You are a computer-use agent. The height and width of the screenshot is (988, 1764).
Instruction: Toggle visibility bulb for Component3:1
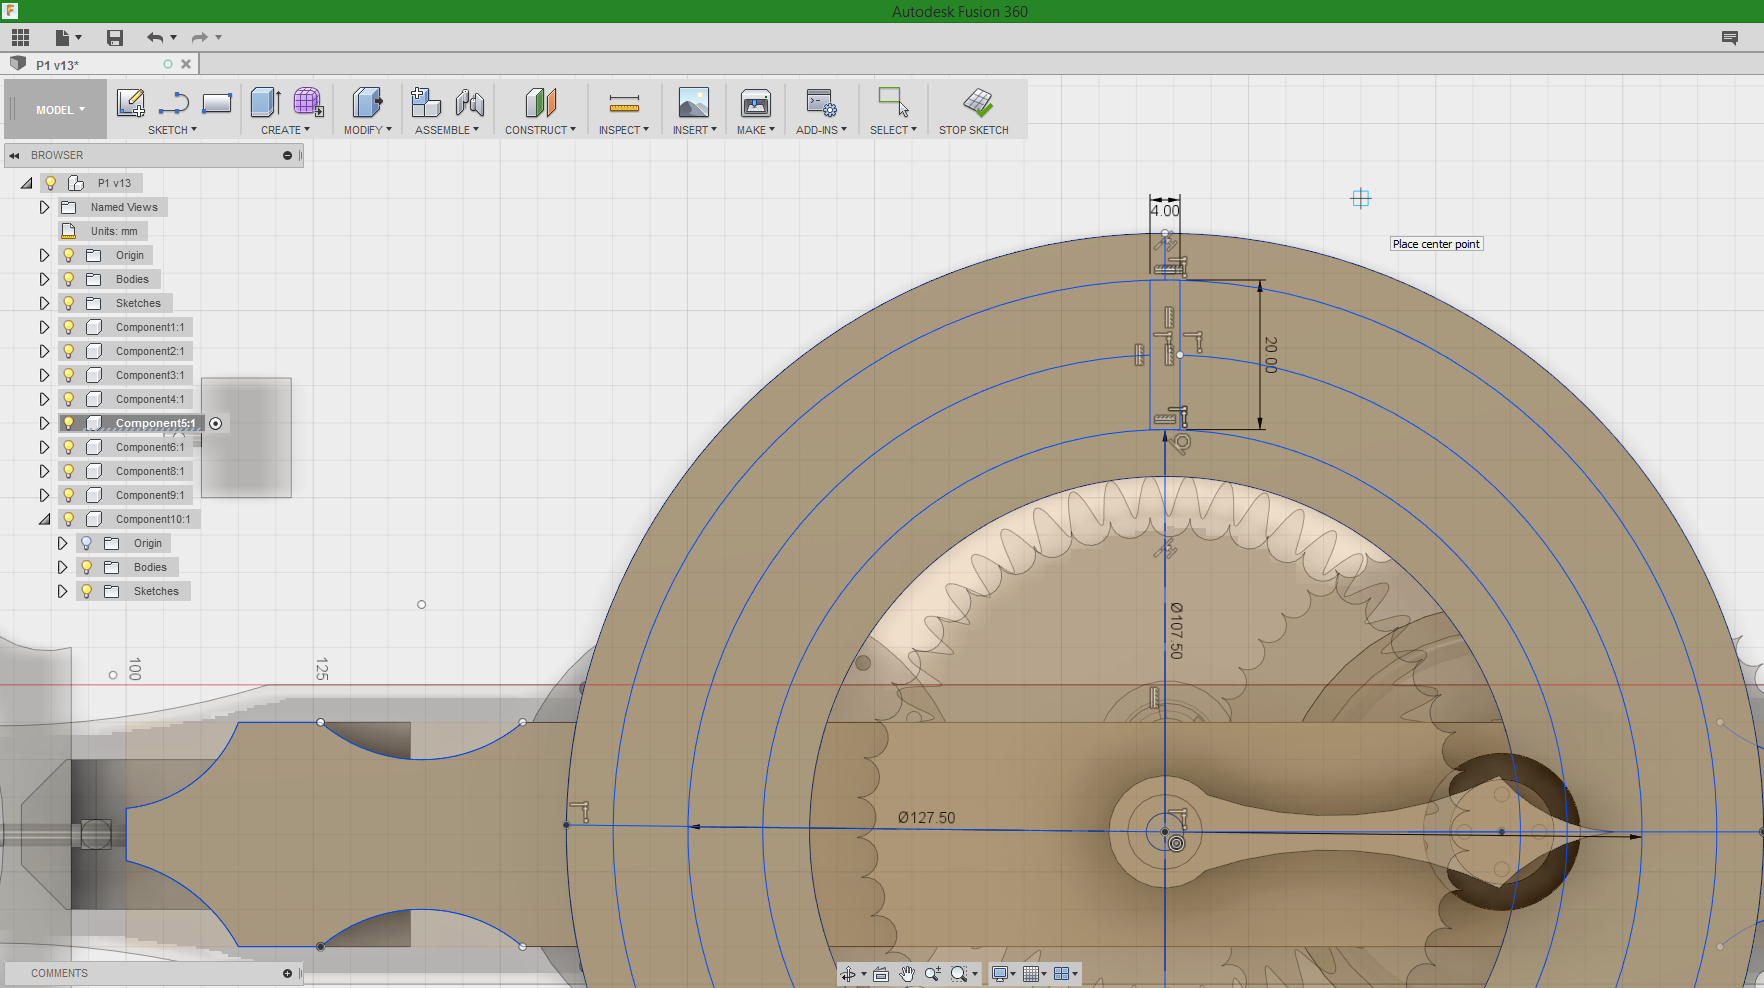pos(69,375)
